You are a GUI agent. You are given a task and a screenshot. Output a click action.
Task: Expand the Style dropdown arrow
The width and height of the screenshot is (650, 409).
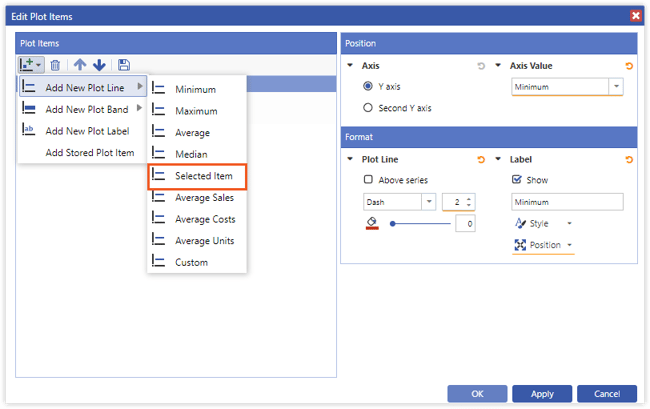tap(570, 223)
